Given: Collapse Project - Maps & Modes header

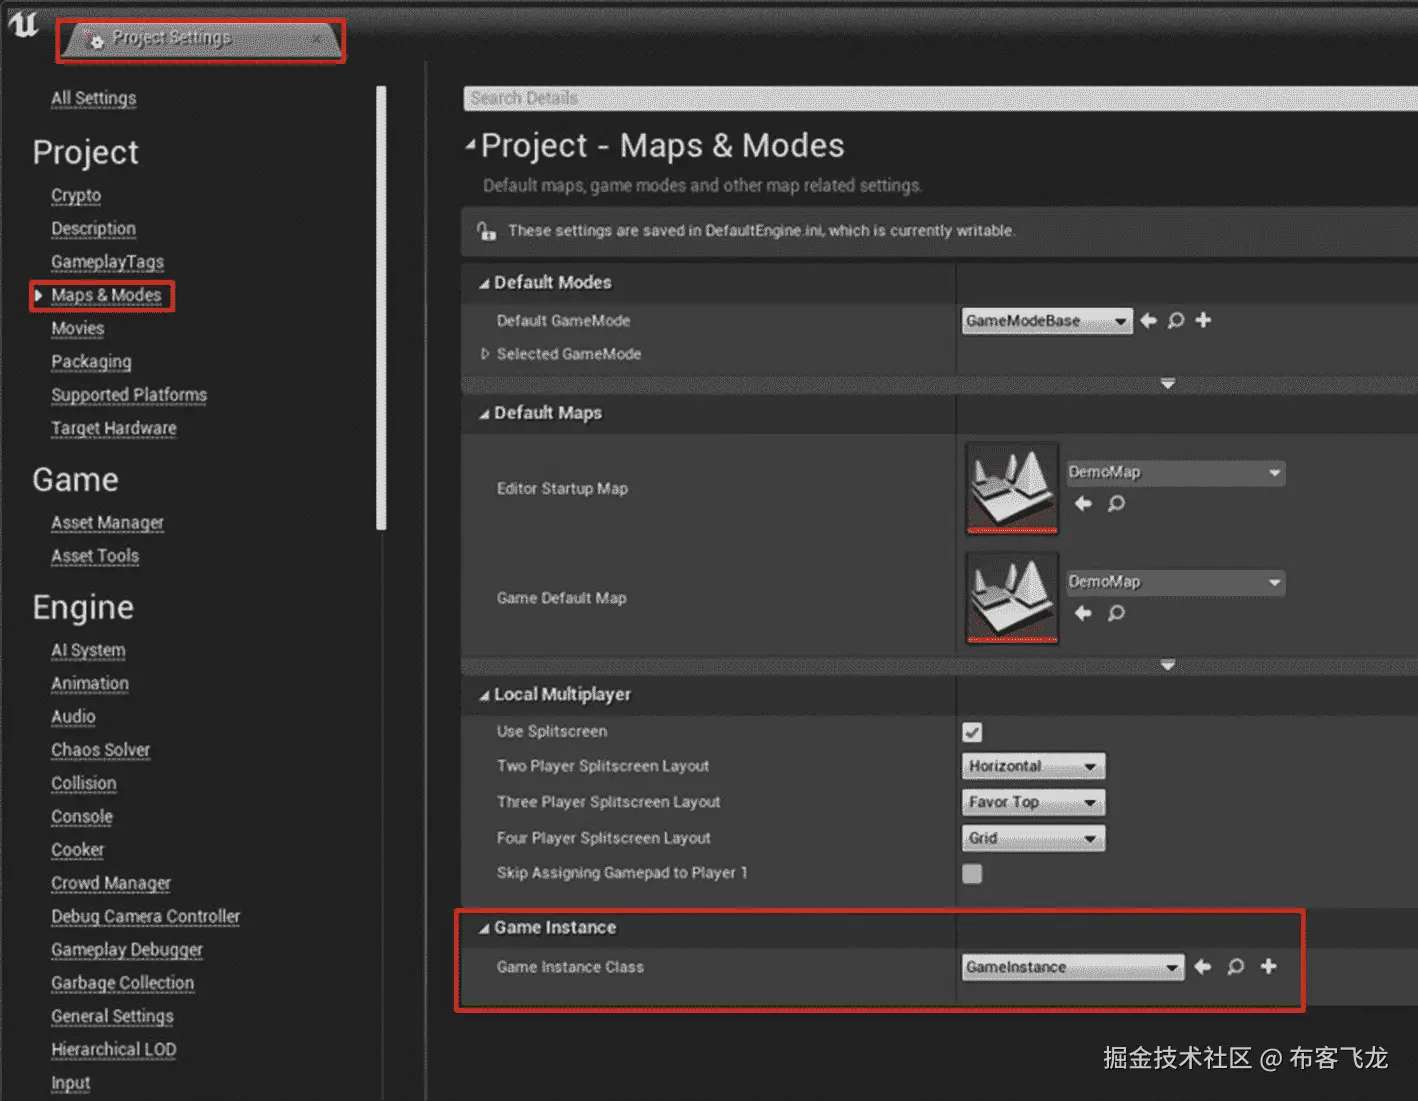Looking at the screenshot, I should click(x=471, y=146).
